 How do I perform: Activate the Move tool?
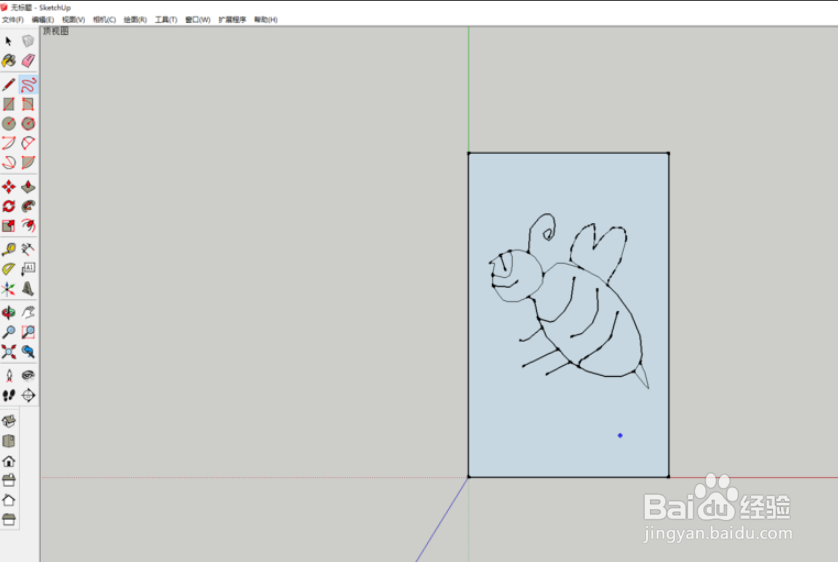point(9,186)
